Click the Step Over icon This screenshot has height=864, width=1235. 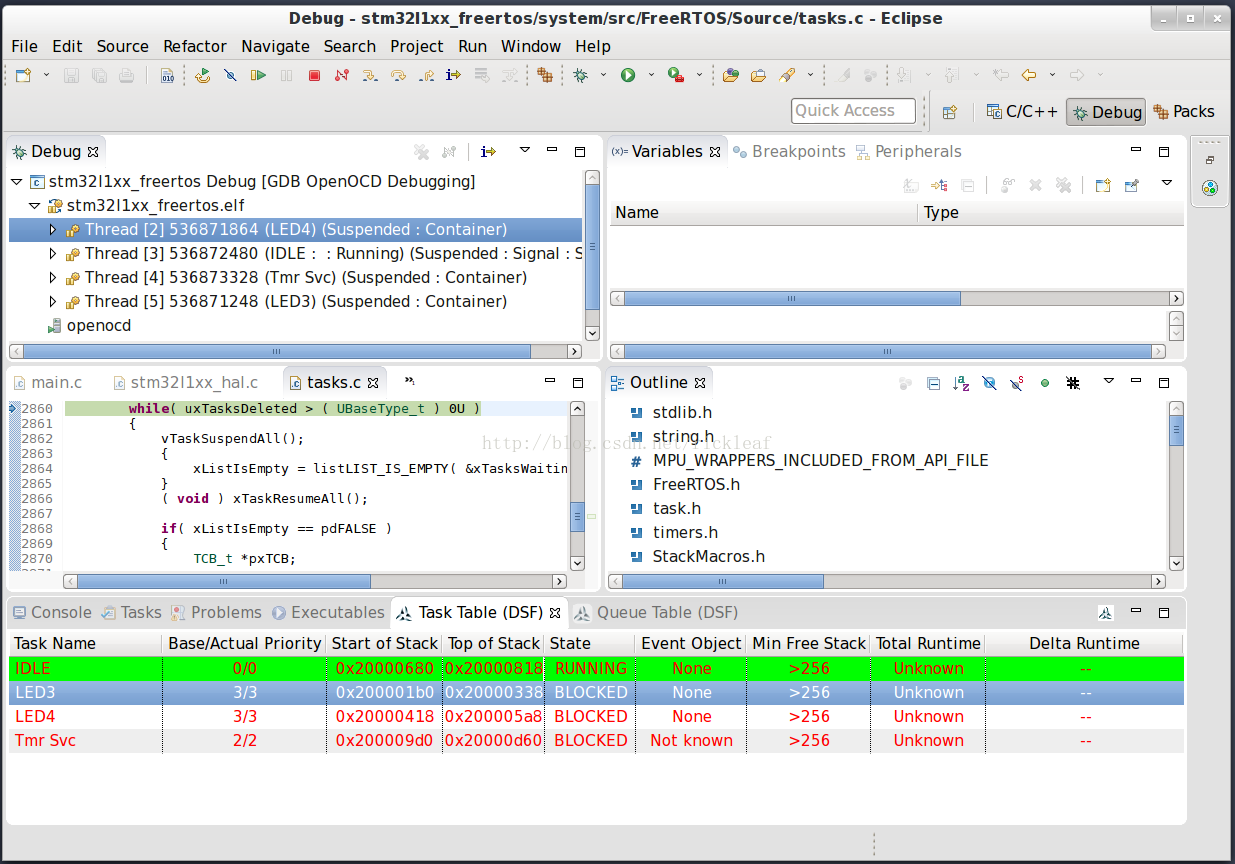click(x=397, y=75)
